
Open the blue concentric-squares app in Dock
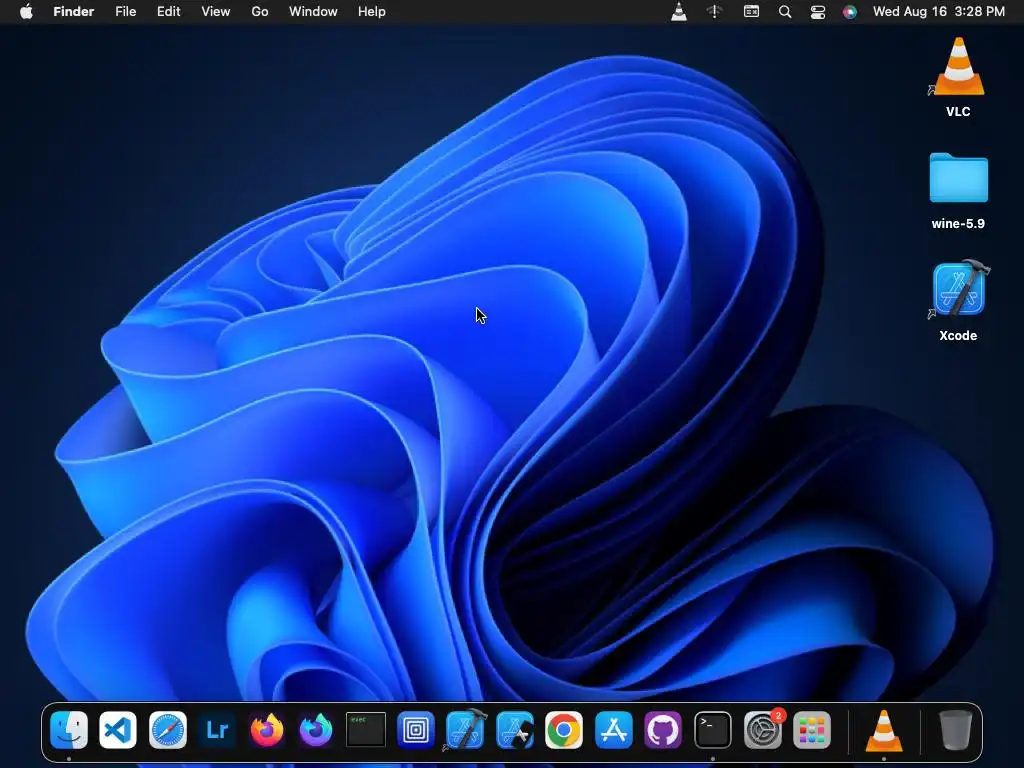coord(415,729)
